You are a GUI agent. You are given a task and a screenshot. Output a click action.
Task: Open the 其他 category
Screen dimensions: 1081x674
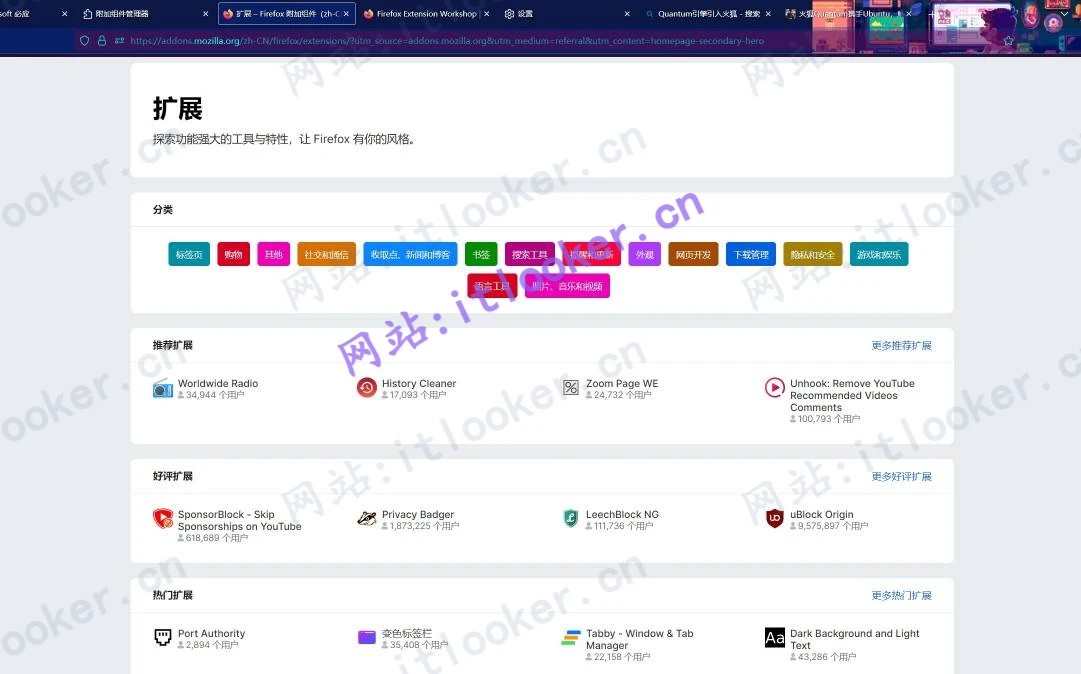[x=273, y=254]
